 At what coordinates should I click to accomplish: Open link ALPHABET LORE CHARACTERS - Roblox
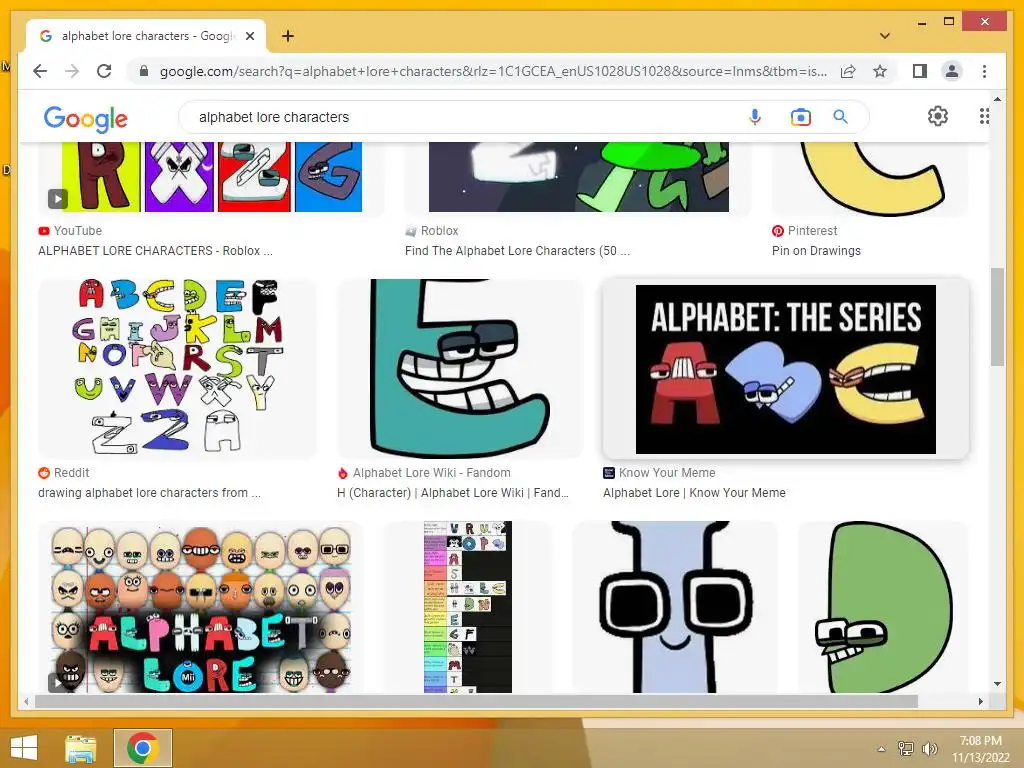pyautogui.click(x=155, y=251)
